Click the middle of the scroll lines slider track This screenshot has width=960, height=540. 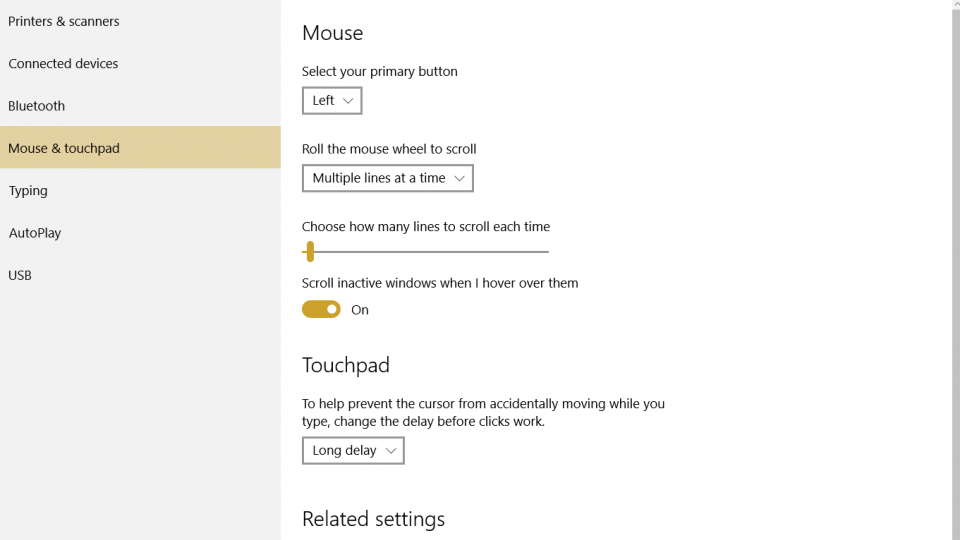tap(426, 252)
